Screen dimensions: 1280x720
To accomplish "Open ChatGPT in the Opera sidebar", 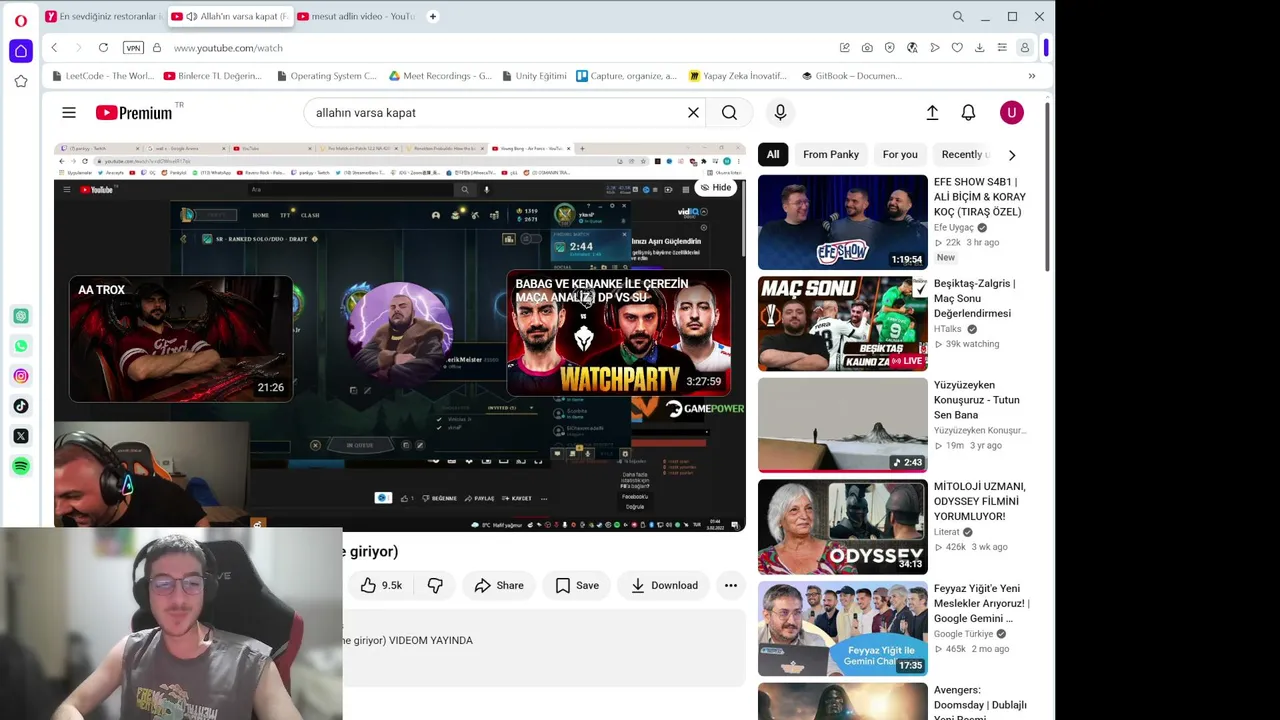I will coord(21,316).
